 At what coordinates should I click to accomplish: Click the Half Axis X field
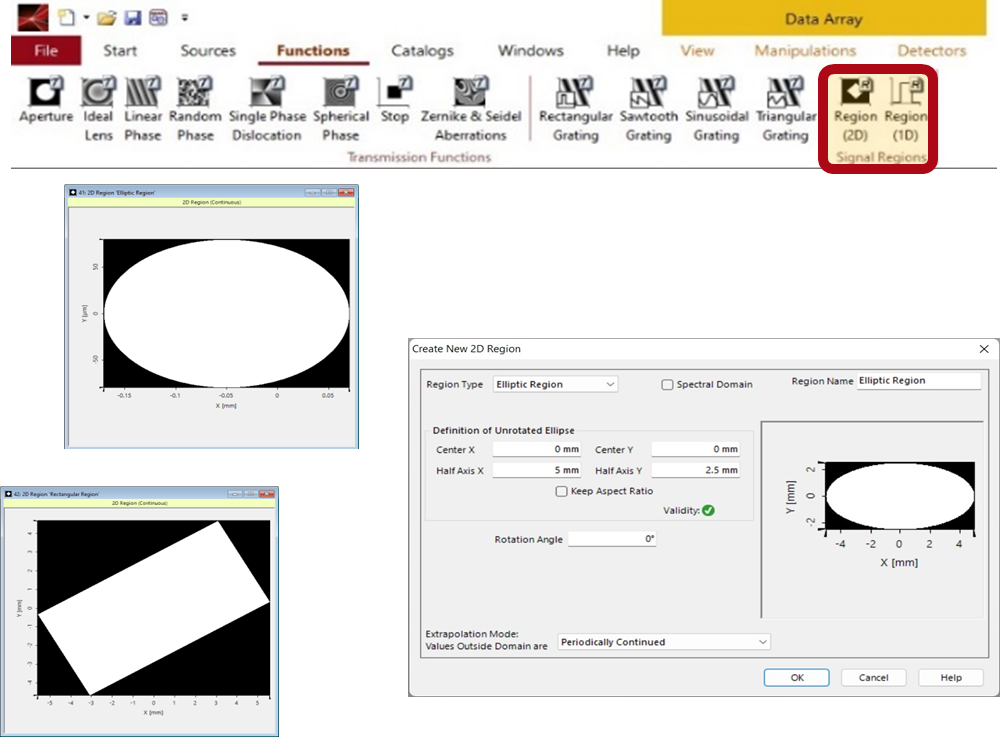[536, 471]
